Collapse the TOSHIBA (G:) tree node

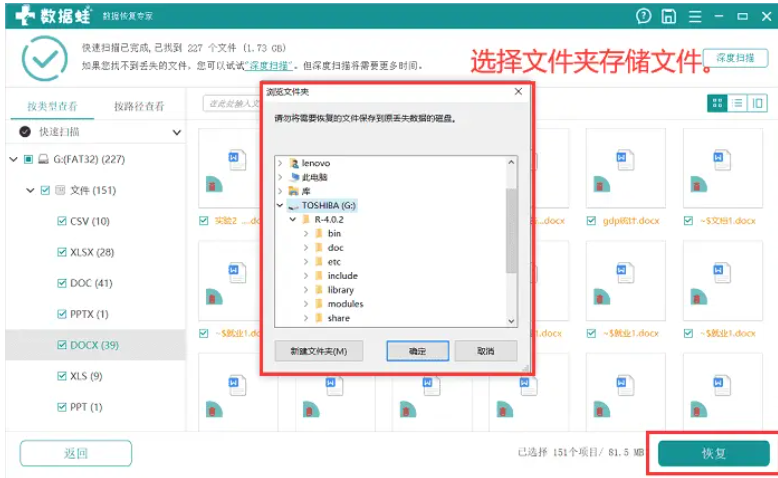tap(280, 205)
